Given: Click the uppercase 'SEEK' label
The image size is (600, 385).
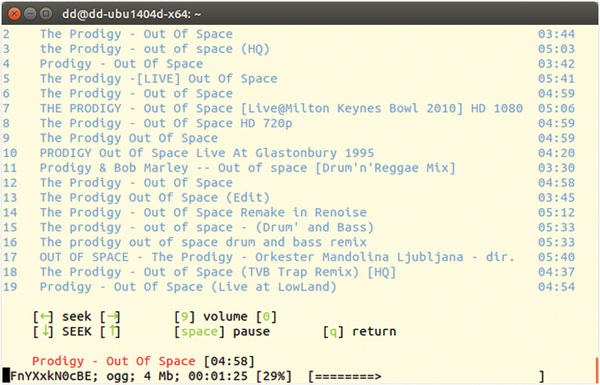Looking at the screenshot, I should 77,331.
